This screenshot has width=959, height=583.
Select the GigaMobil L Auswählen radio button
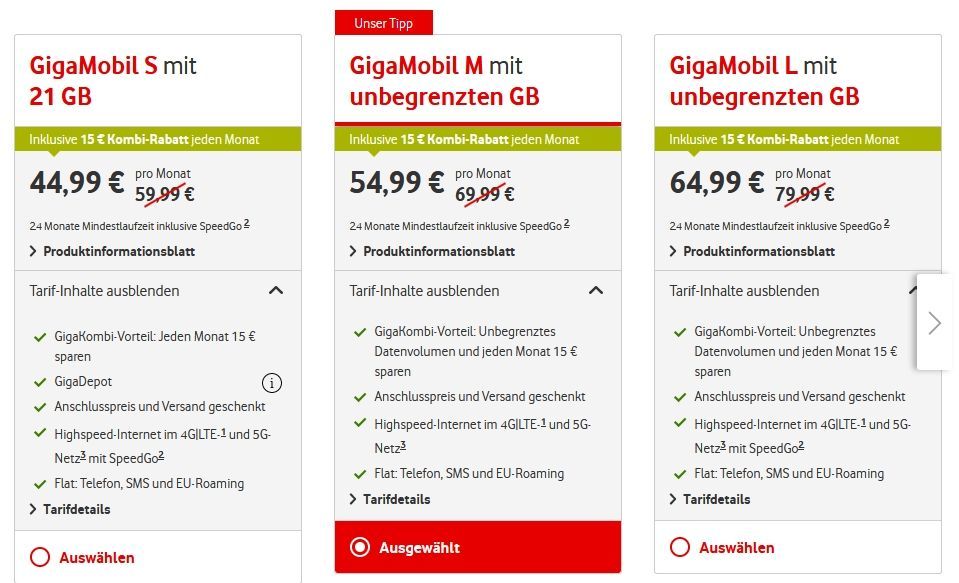point(680,547)
